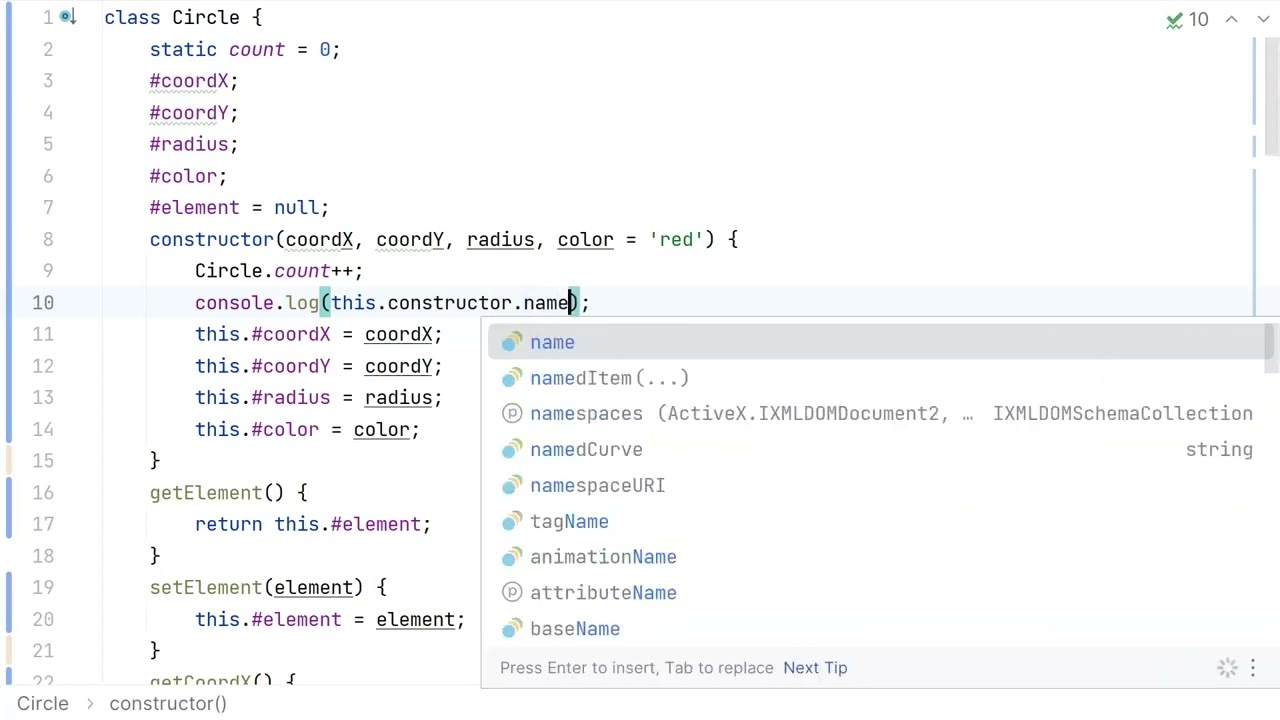Click the field icon beside 'name' suggestion

[512, 343]
